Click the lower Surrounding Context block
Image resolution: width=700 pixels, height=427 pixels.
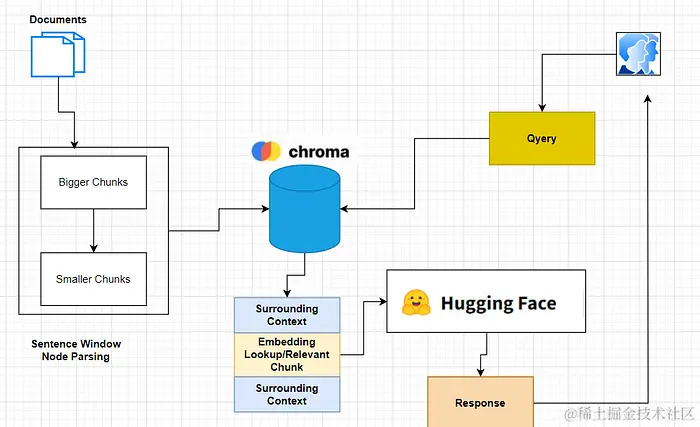(287, 394)
